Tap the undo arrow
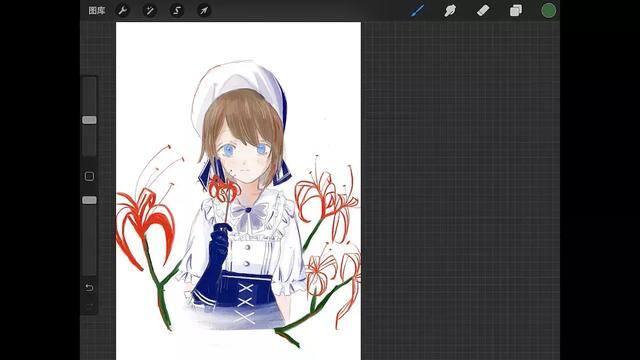 pos(89,287)
